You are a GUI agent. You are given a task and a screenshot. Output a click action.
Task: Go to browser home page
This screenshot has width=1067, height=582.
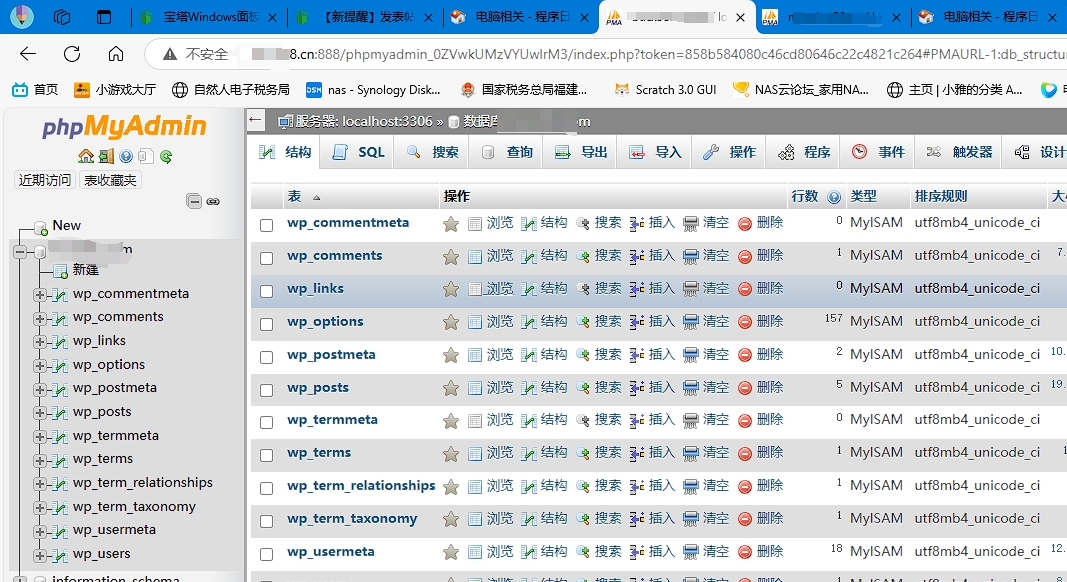click(116, 54)
